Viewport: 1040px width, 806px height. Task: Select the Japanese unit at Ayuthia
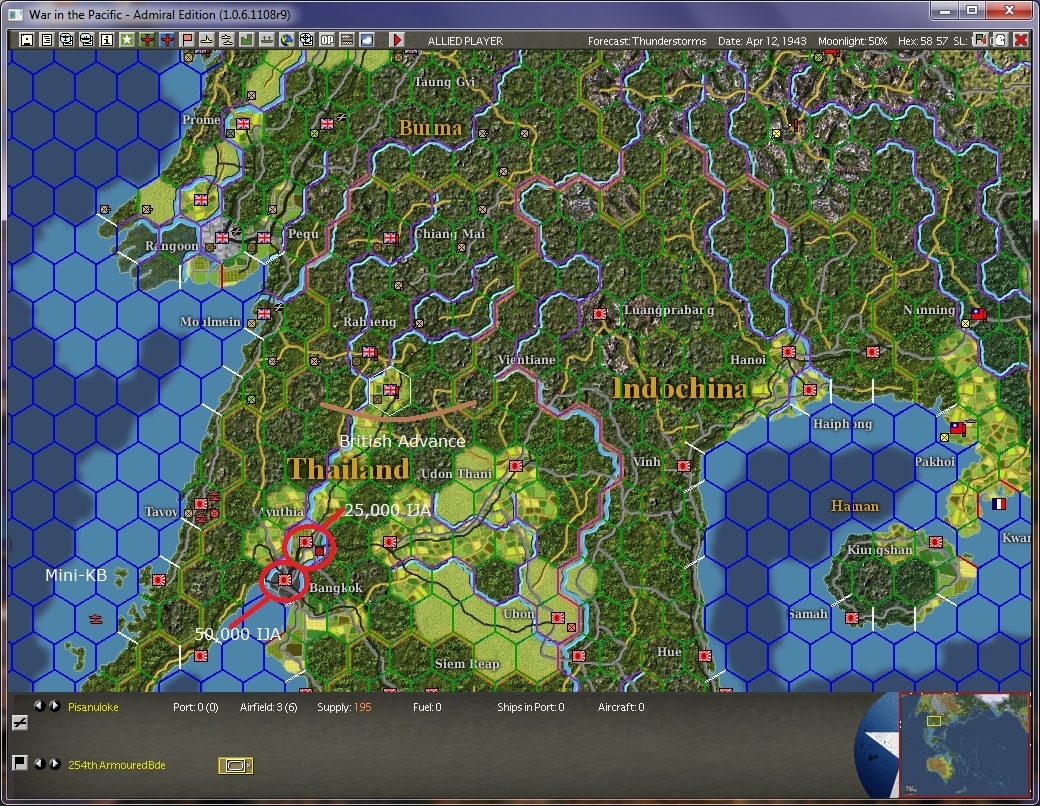click(305, 542)
